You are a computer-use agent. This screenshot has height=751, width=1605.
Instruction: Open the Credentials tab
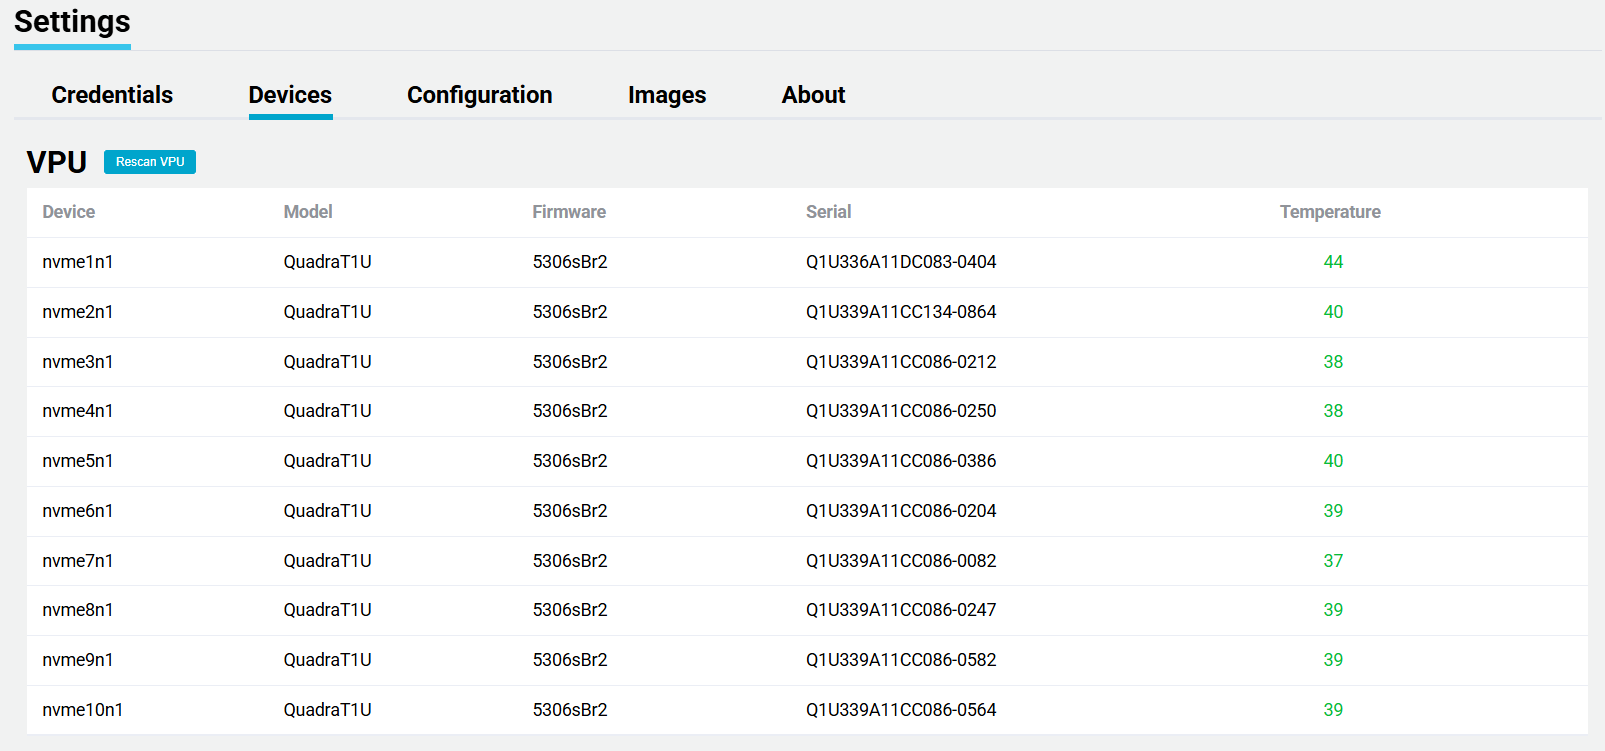click(x=112, y=95)
